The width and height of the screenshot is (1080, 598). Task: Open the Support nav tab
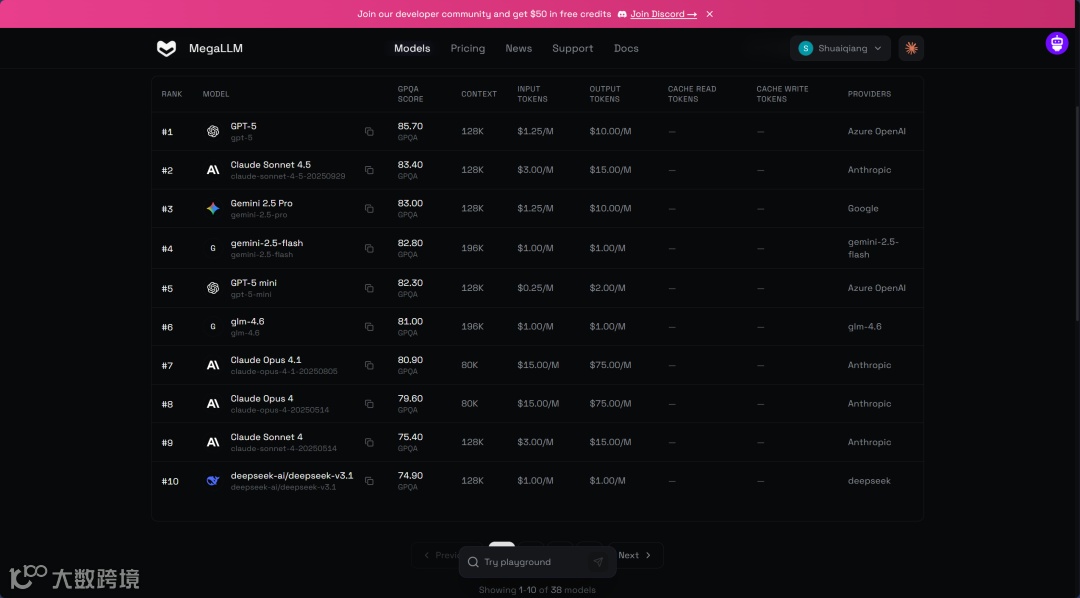(572, 48)
